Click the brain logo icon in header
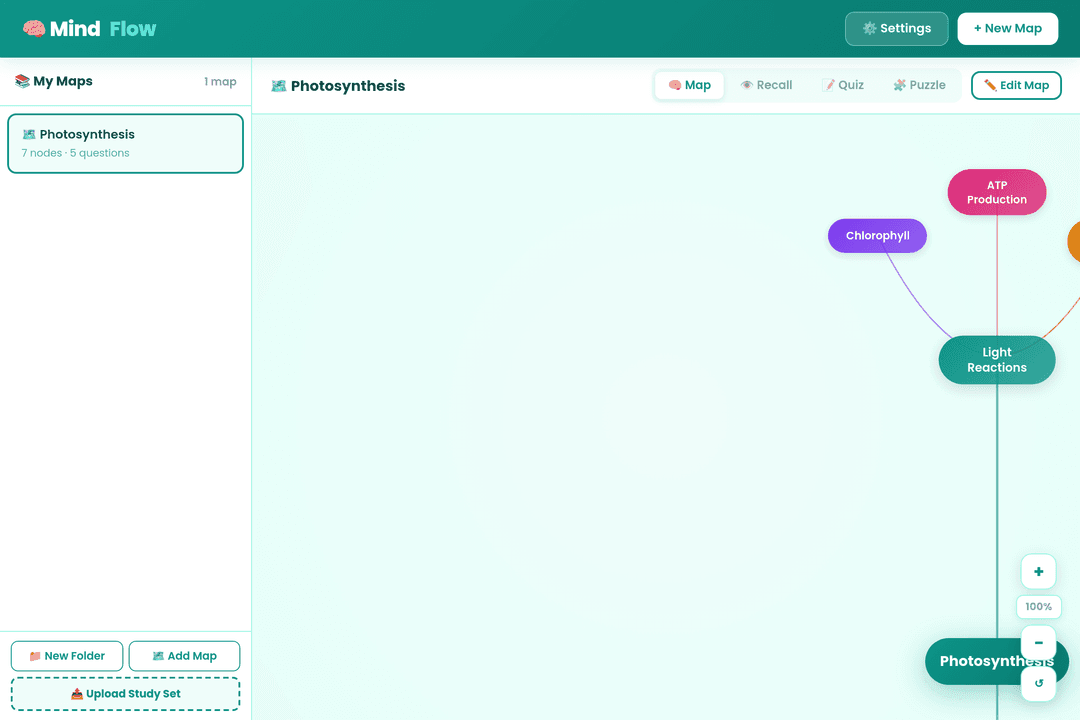1080x720 pixels. tap(34, 28)
